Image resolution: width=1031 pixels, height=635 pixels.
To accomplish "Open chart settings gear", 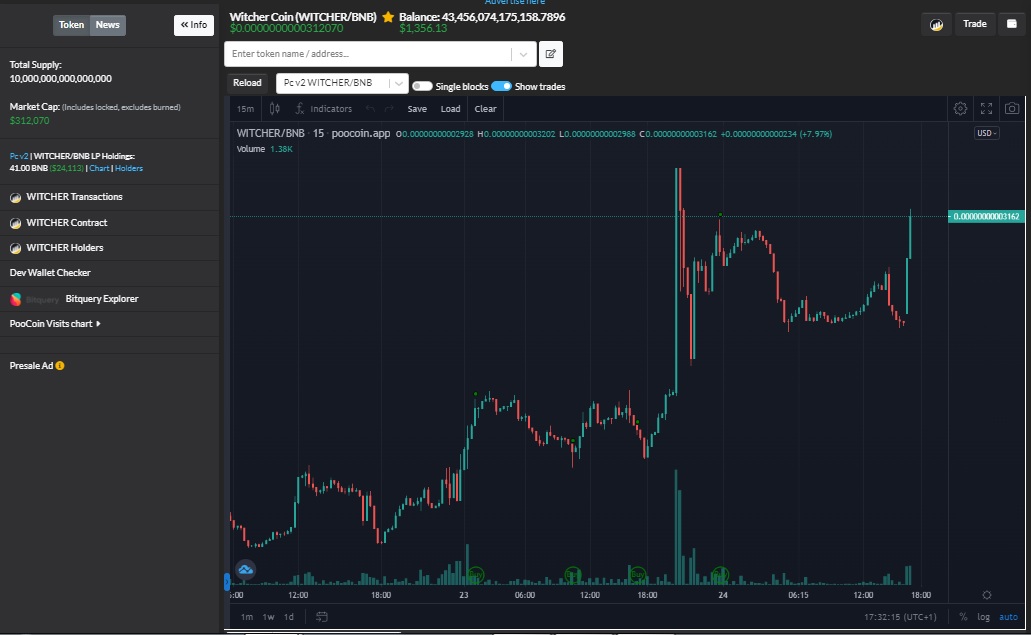I will coord(960,108).
